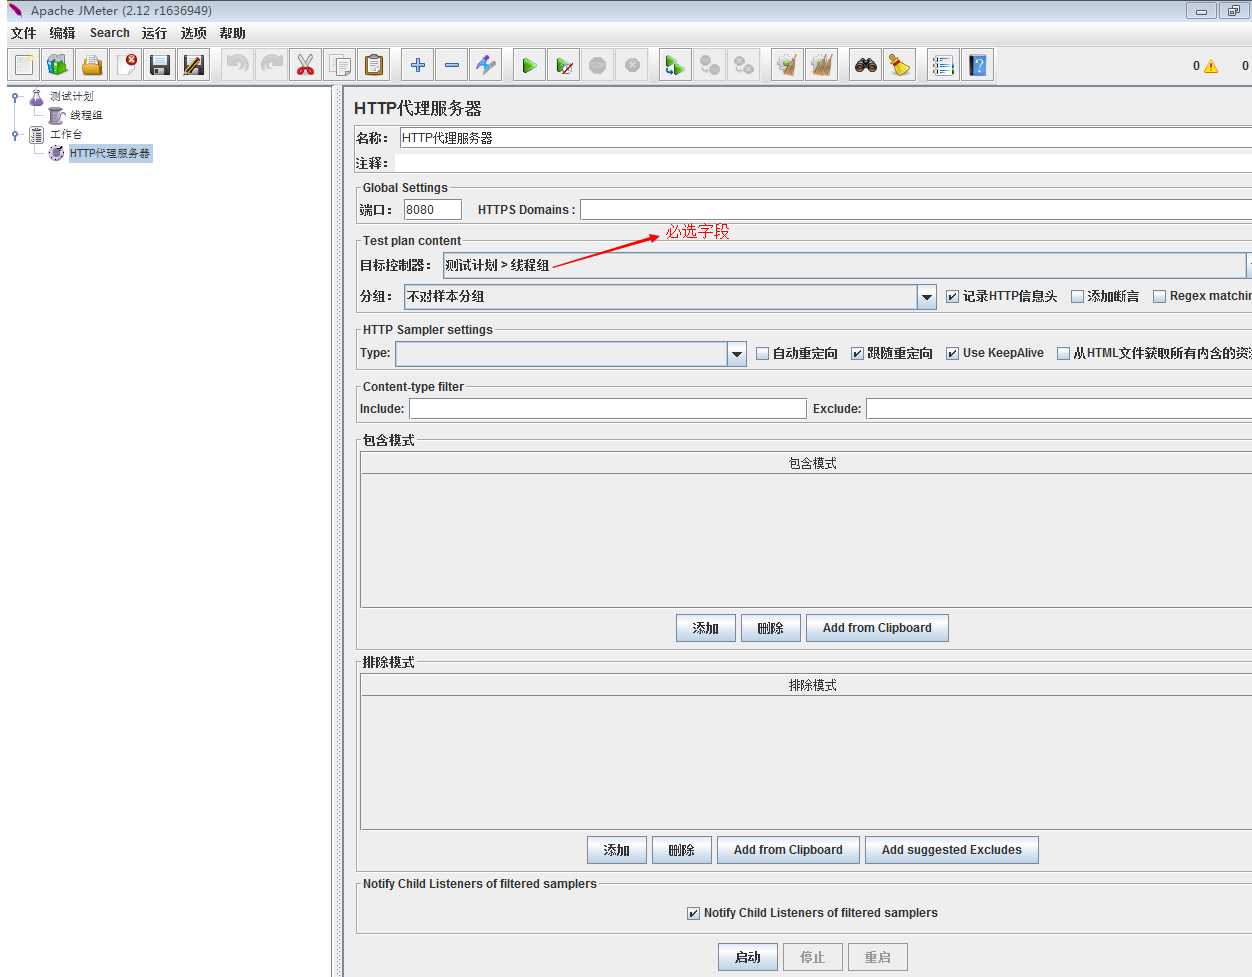Viewport: 1252px width, 977px height.
Task: Click 删除 under the 排除模式 table
Action: [681, 850]
